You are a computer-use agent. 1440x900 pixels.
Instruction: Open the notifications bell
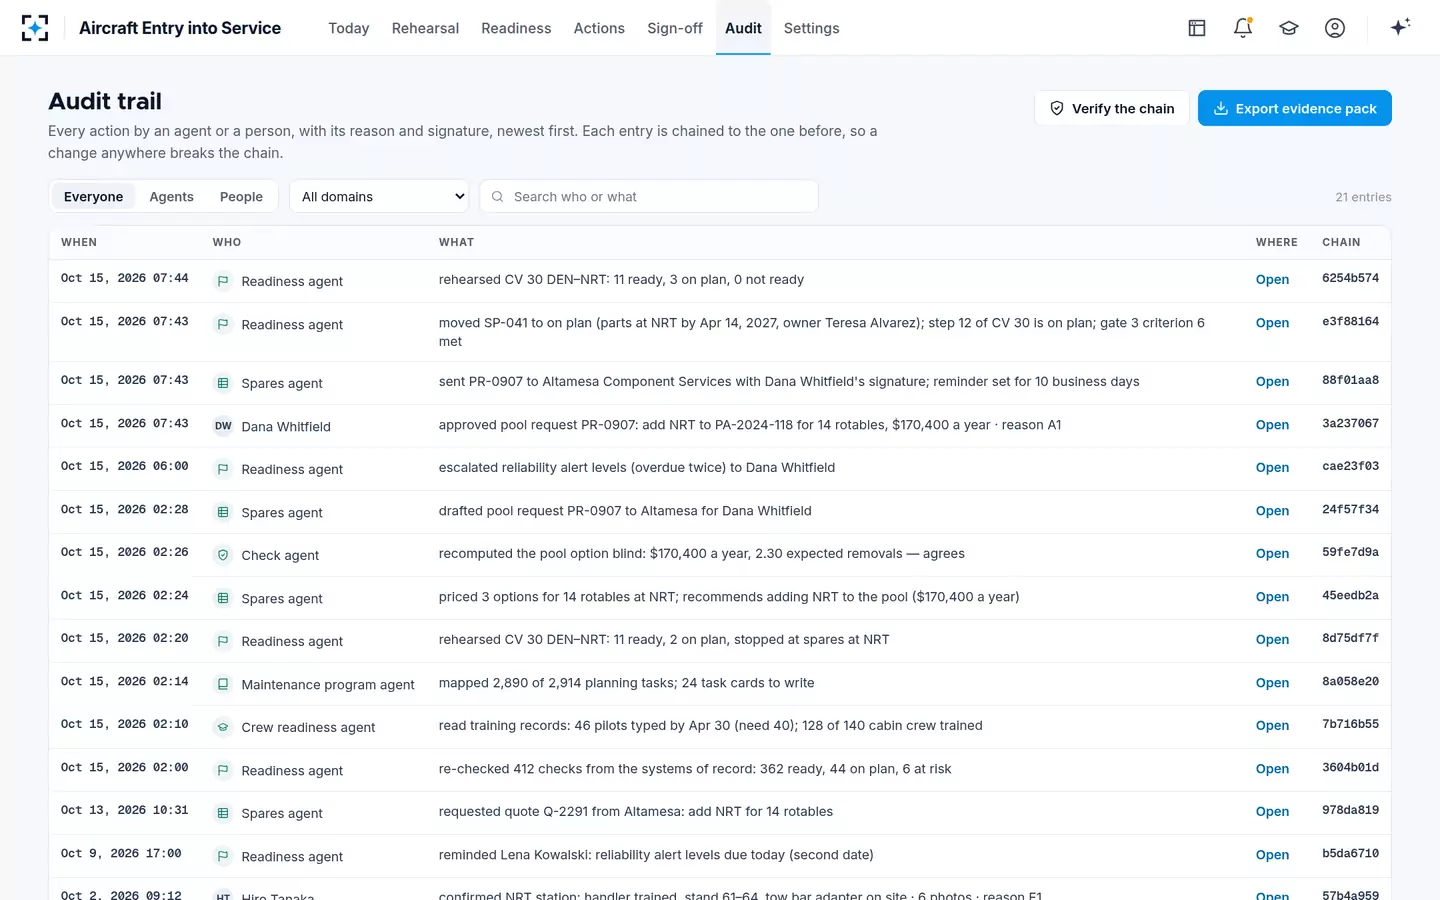coord(1243,28)
